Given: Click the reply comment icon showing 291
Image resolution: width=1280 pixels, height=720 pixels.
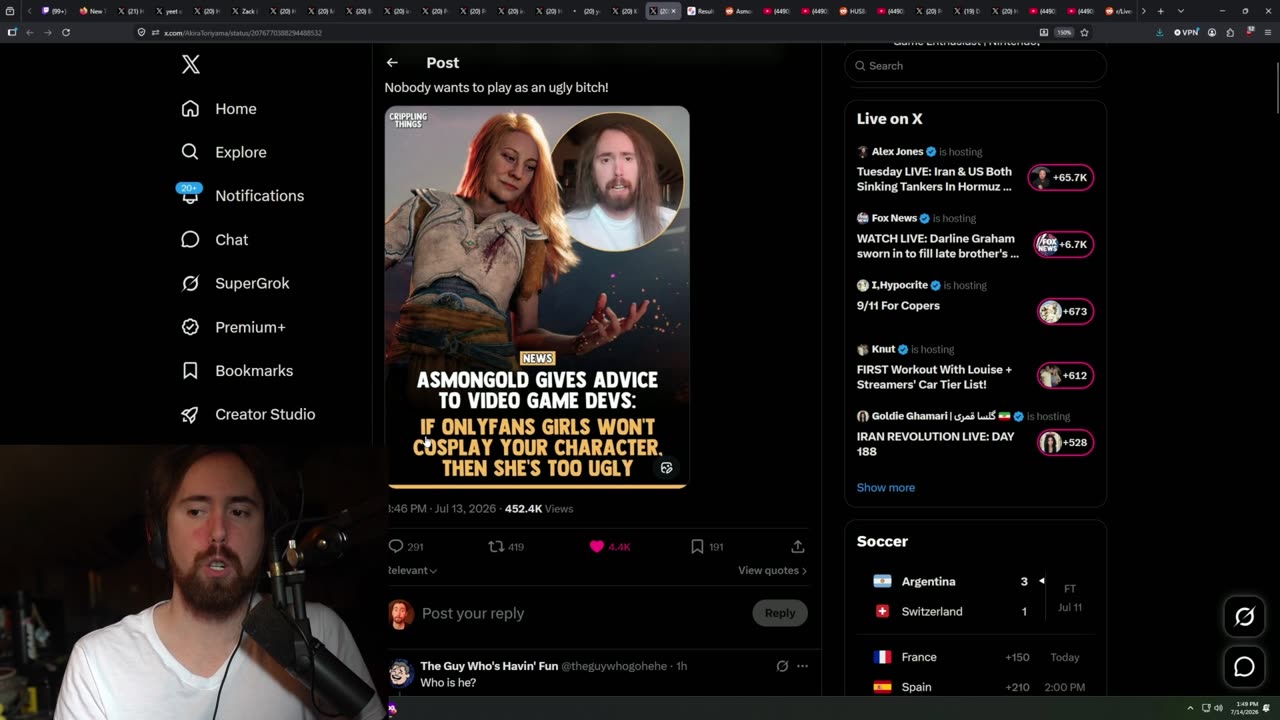Looking at the screenshot, I should click(396, 546).
